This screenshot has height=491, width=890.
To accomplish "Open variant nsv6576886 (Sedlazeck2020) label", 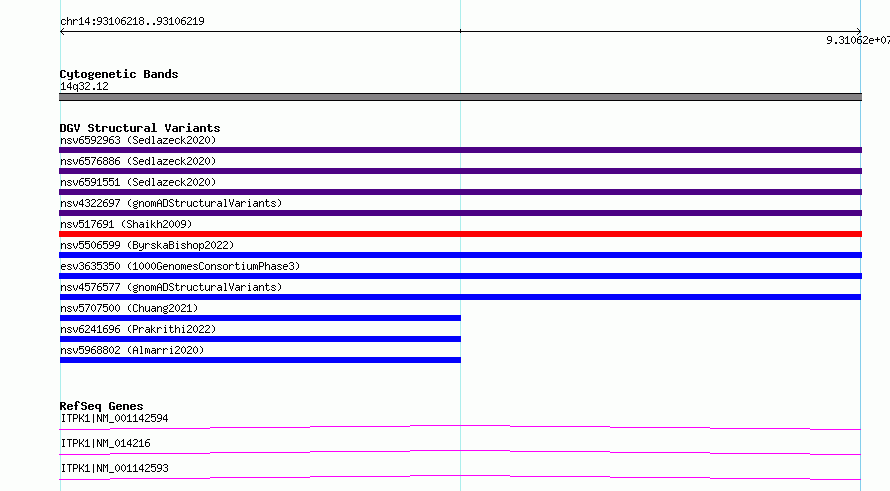I will click(138, 161).
